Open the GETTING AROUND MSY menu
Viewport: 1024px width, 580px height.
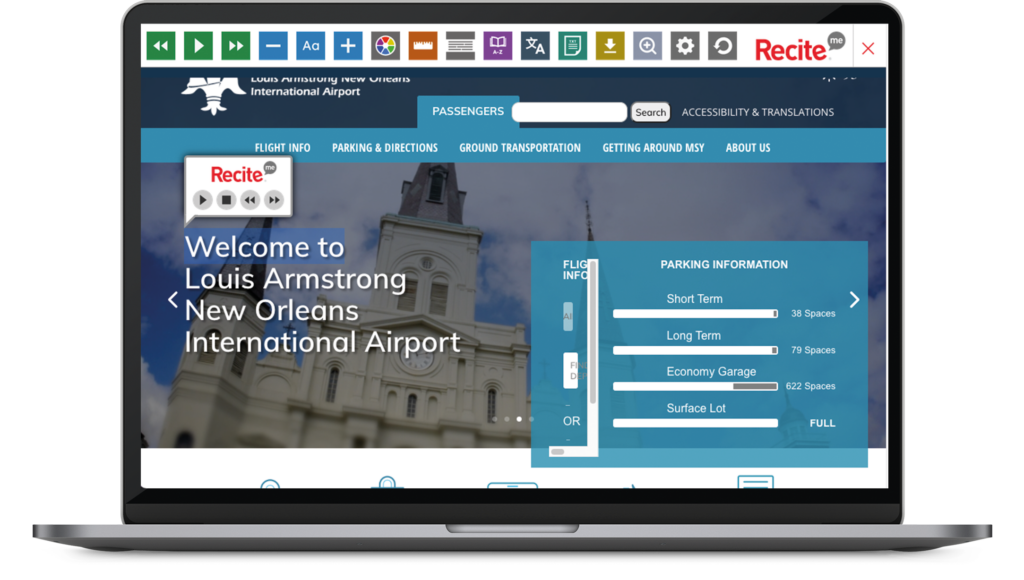653,148
